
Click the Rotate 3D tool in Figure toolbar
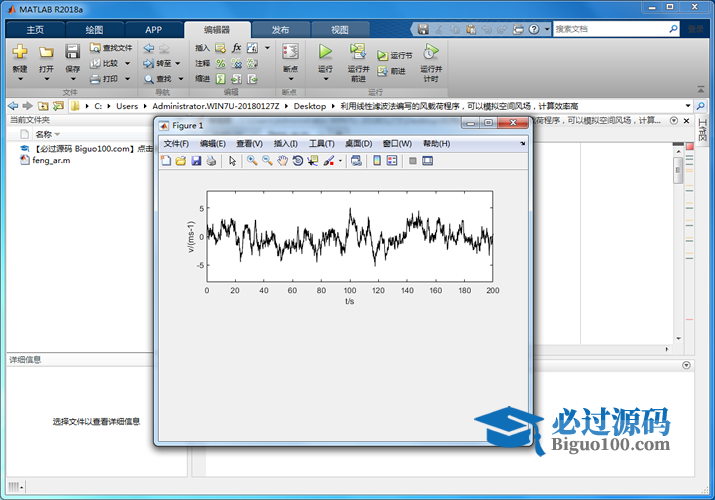coord(298,160)
